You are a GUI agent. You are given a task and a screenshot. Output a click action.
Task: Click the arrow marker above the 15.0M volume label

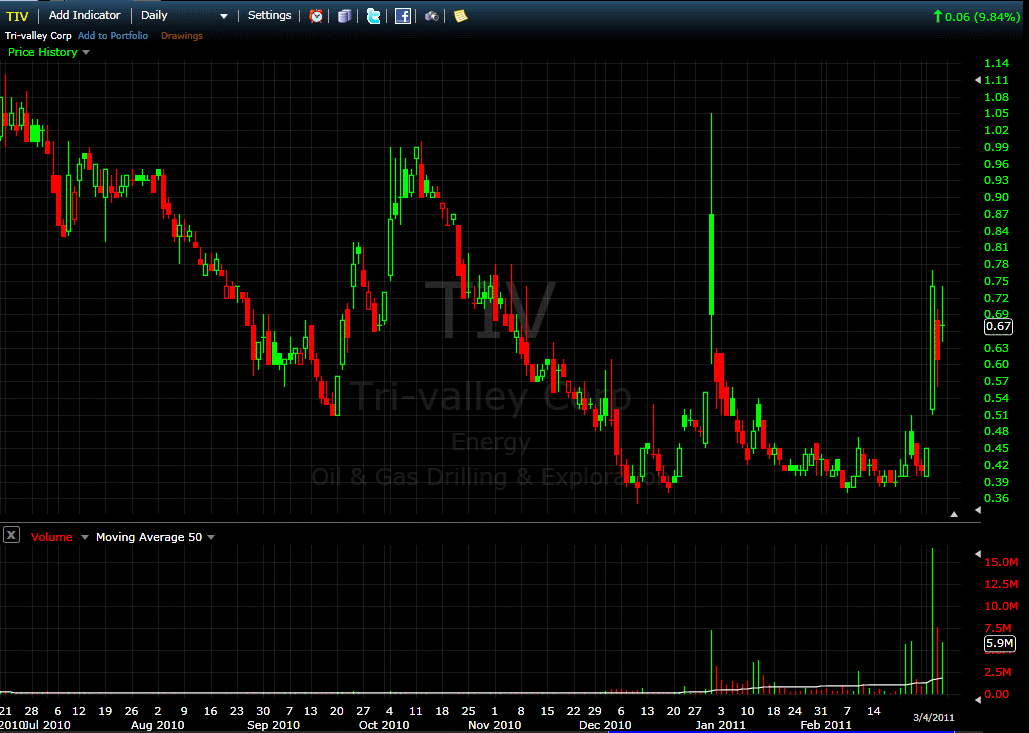click(x=977, y=555)
